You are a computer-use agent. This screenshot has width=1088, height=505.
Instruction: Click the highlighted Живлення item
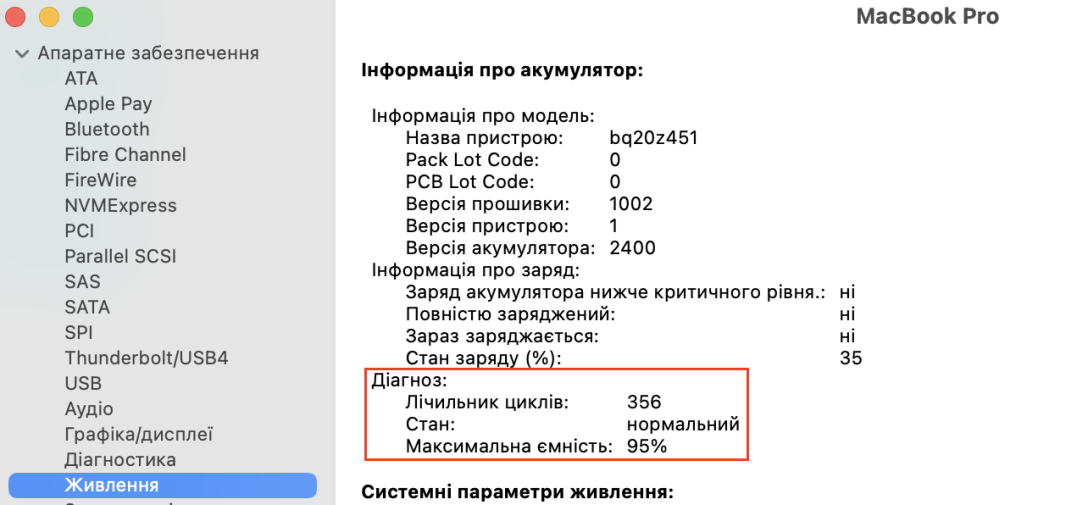click(x=111, y=486)
